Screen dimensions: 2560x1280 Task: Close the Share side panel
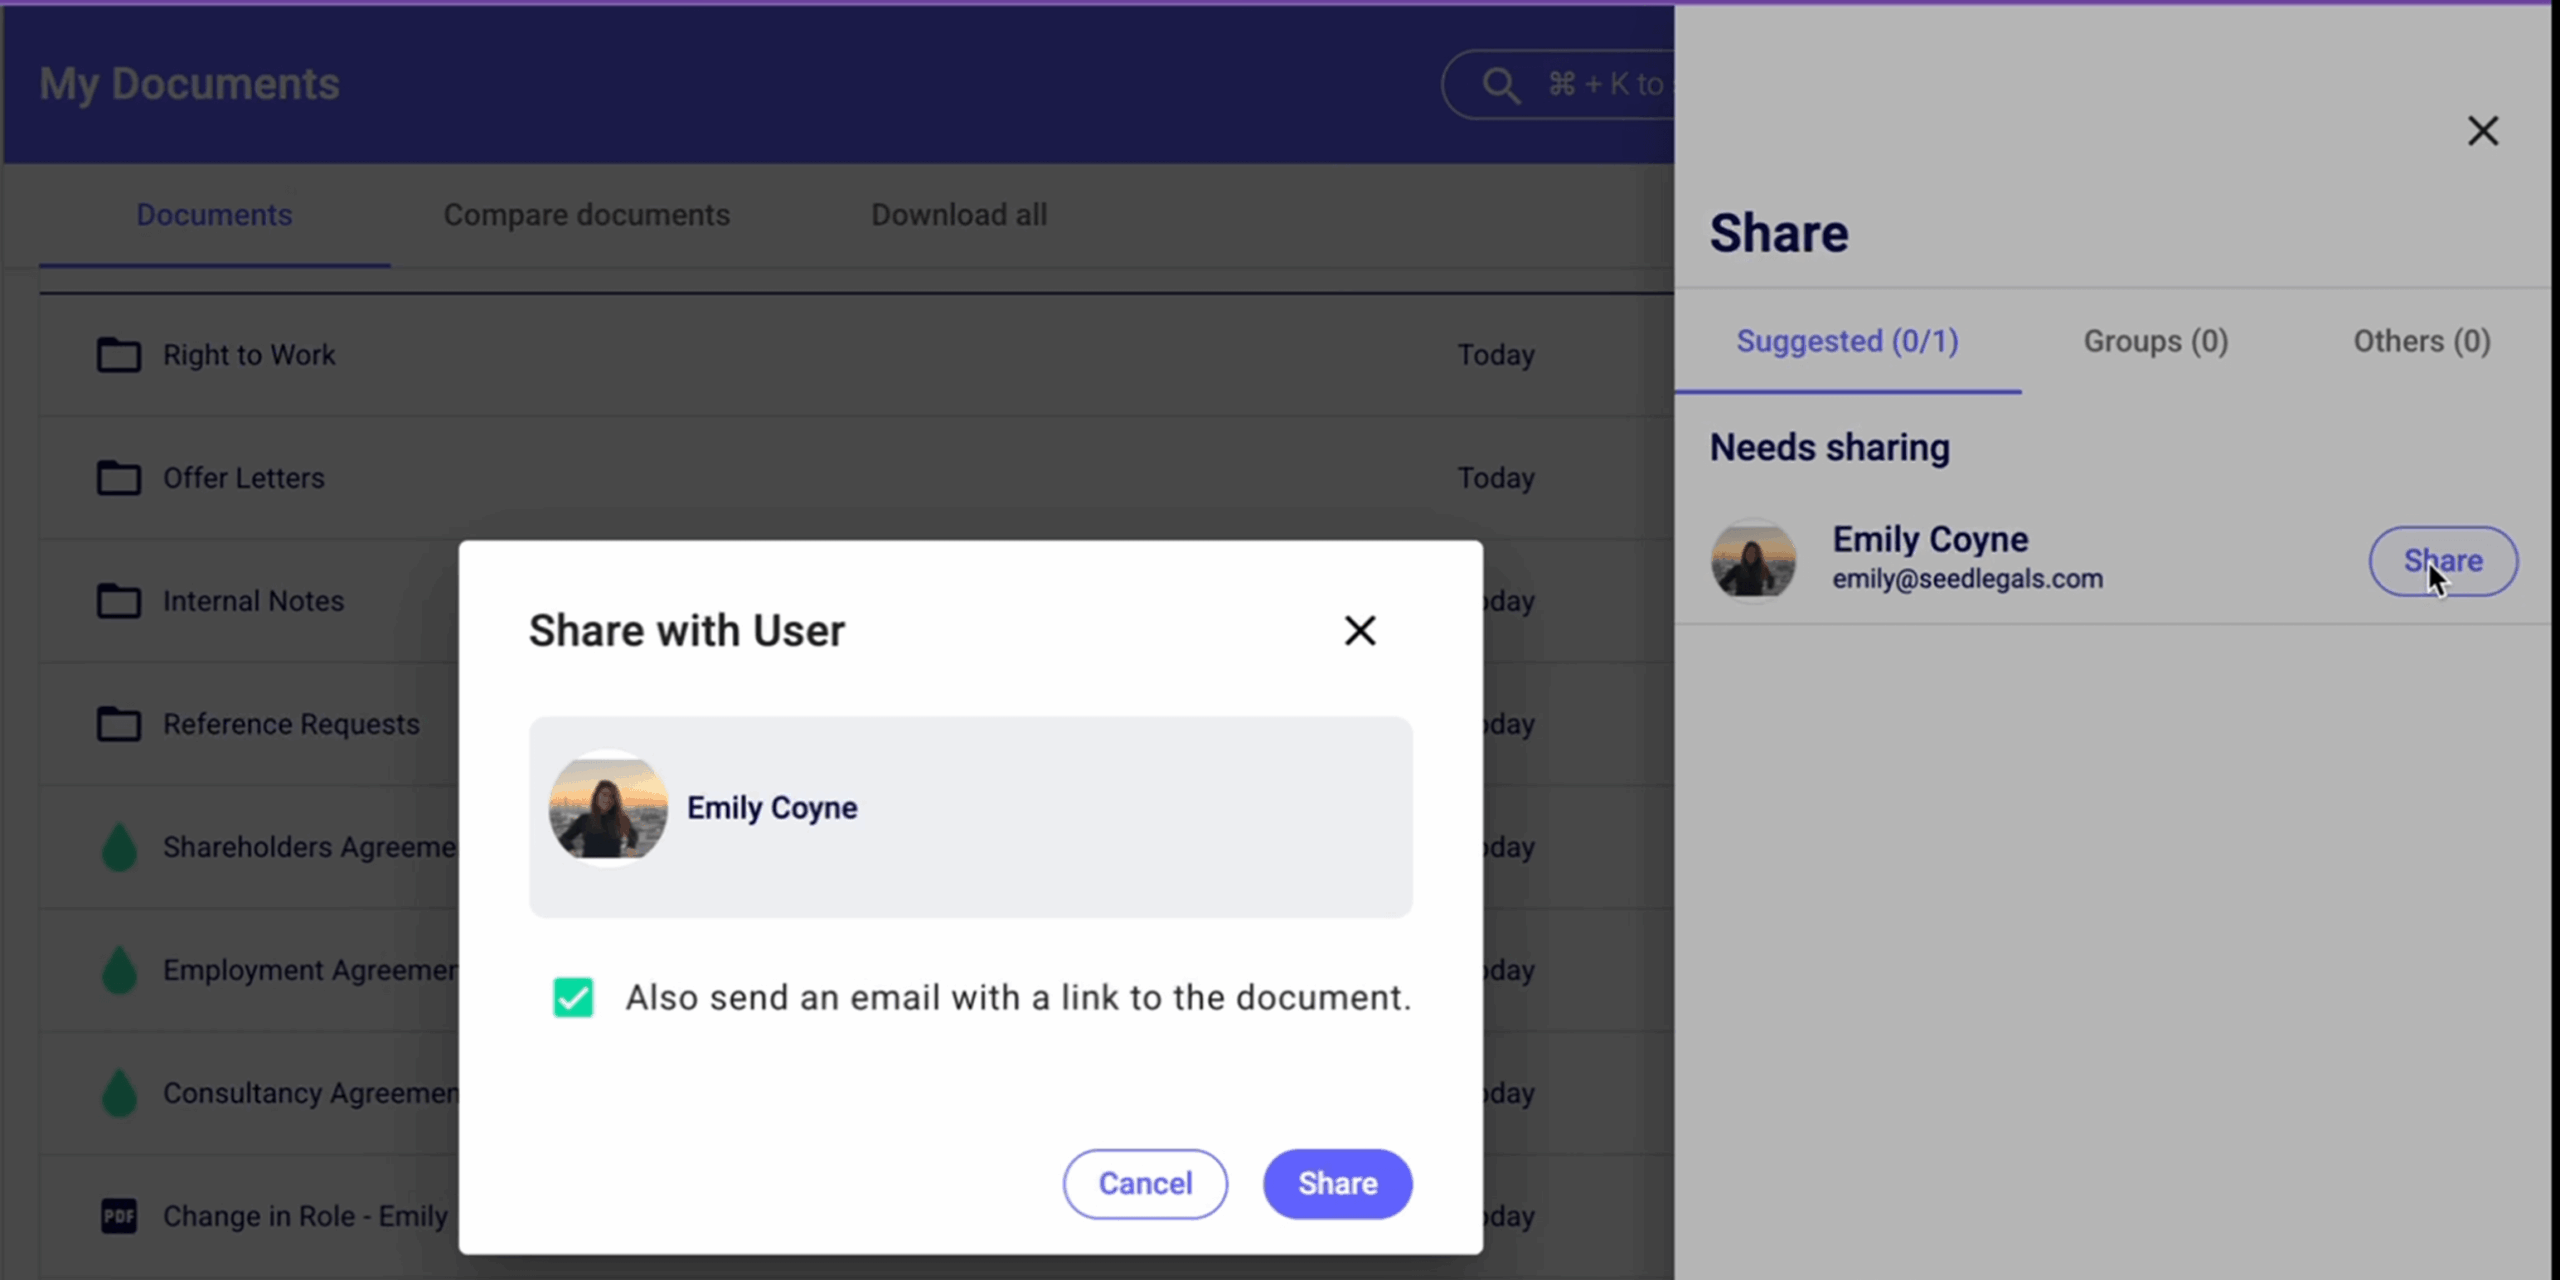click(x=2482, y=131)
